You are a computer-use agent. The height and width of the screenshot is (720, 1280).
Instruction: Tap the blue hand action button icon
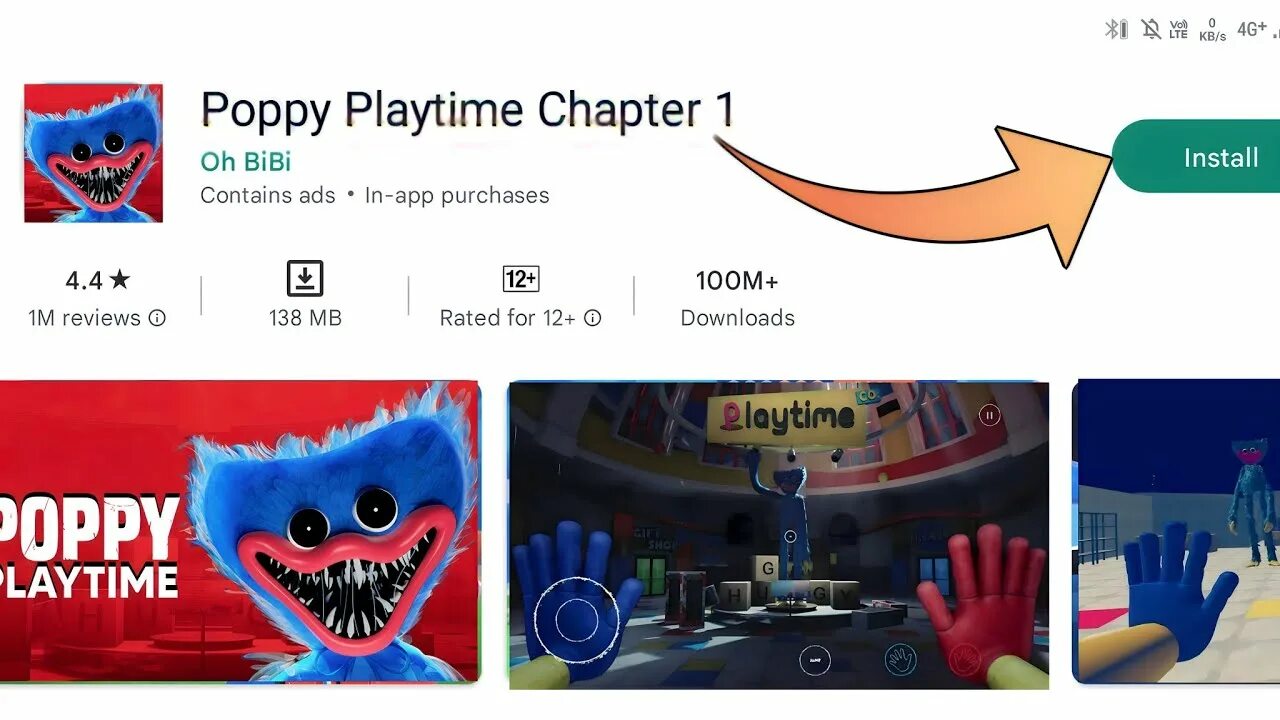click(x=901, y=659)
